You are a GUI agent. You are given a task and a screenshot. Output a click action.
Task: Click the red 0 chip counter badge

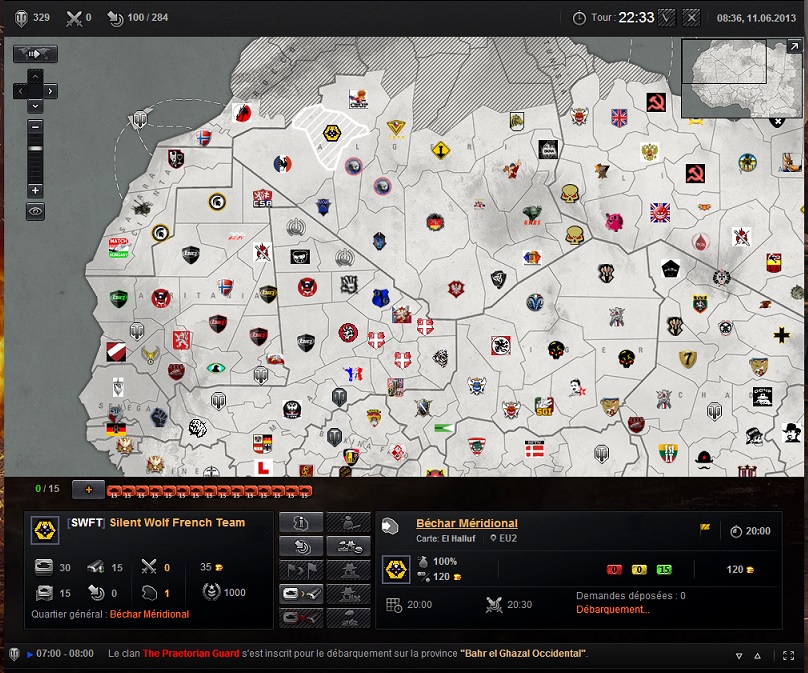[x=614, y=569]
